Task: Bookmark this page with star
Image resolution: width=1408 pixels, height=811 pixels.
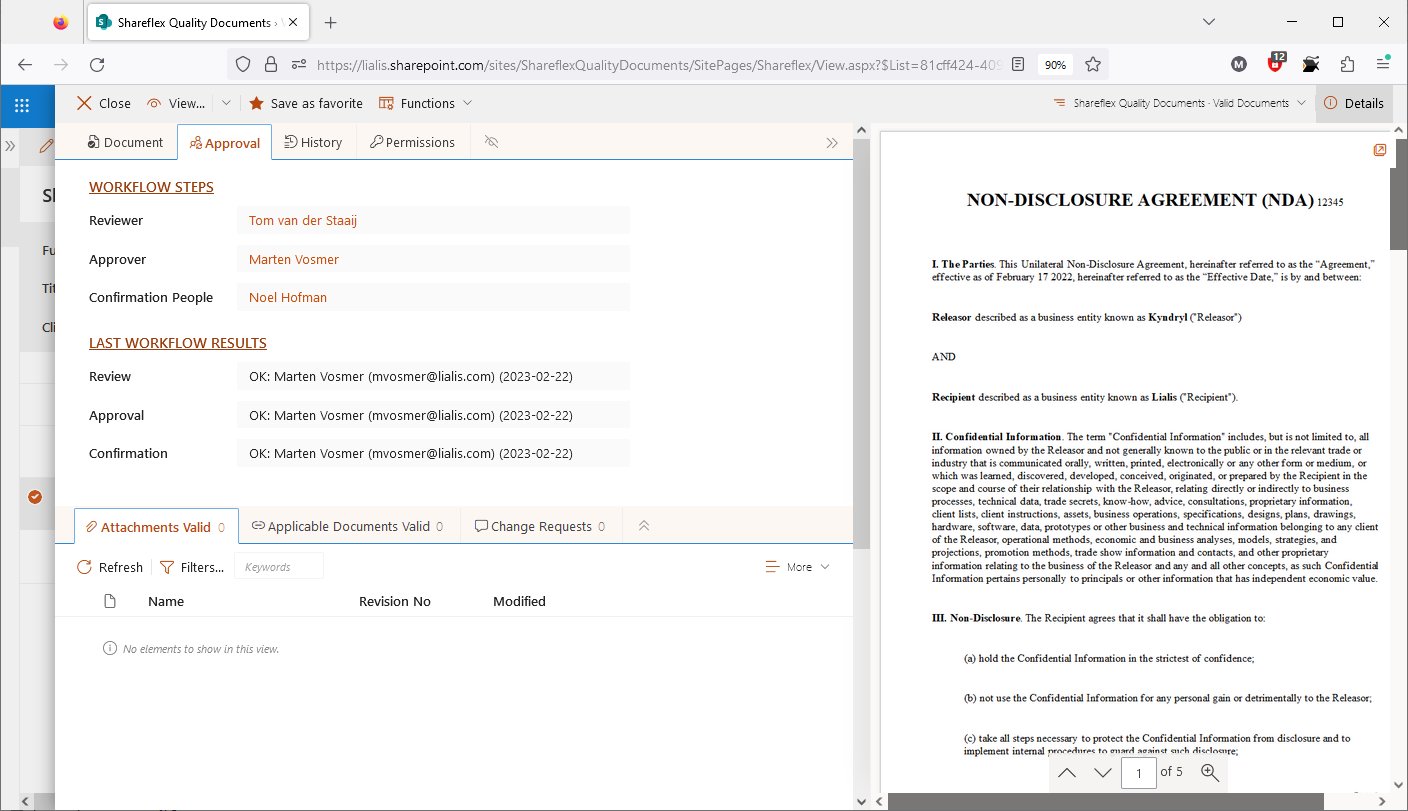Action: pos(1093,64)
